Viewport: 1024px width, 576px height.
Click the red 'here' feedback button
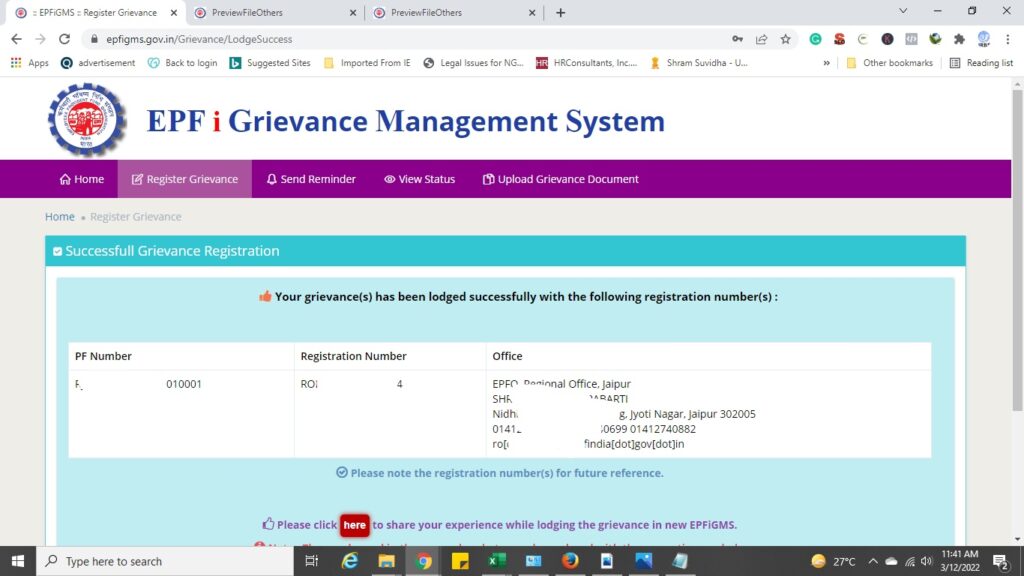(x=355, y=525)
